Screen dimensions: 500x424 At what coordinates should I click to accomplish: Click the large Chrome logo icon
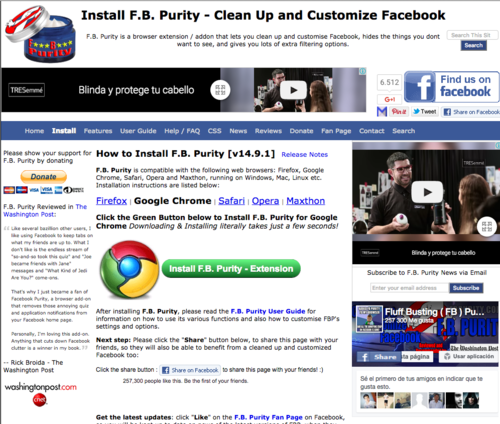point(130,269)
